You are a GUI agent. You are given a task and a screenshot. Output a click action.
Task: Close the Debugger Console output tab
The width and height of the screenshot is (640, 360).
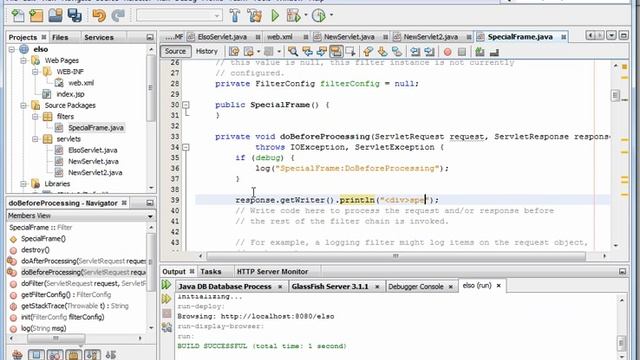click(x=451, y=287)
